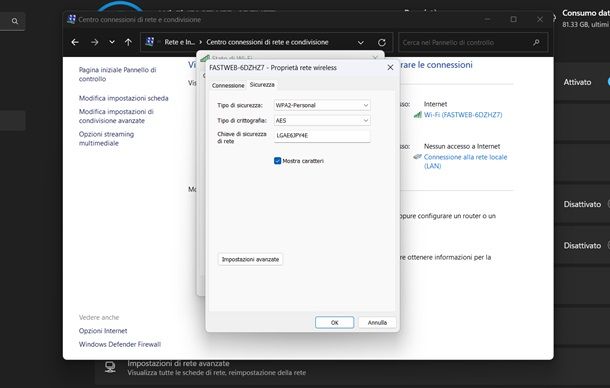
Task: Open Connessione alla rete locale (LAN) link
Action: tap(465, 162)
